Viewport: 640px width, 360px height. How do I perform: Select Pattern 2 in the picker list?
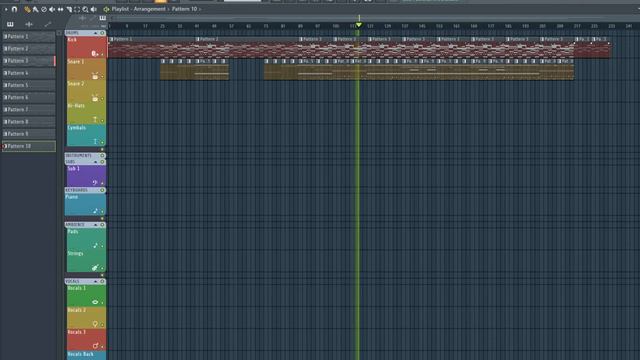coord(29,49)
